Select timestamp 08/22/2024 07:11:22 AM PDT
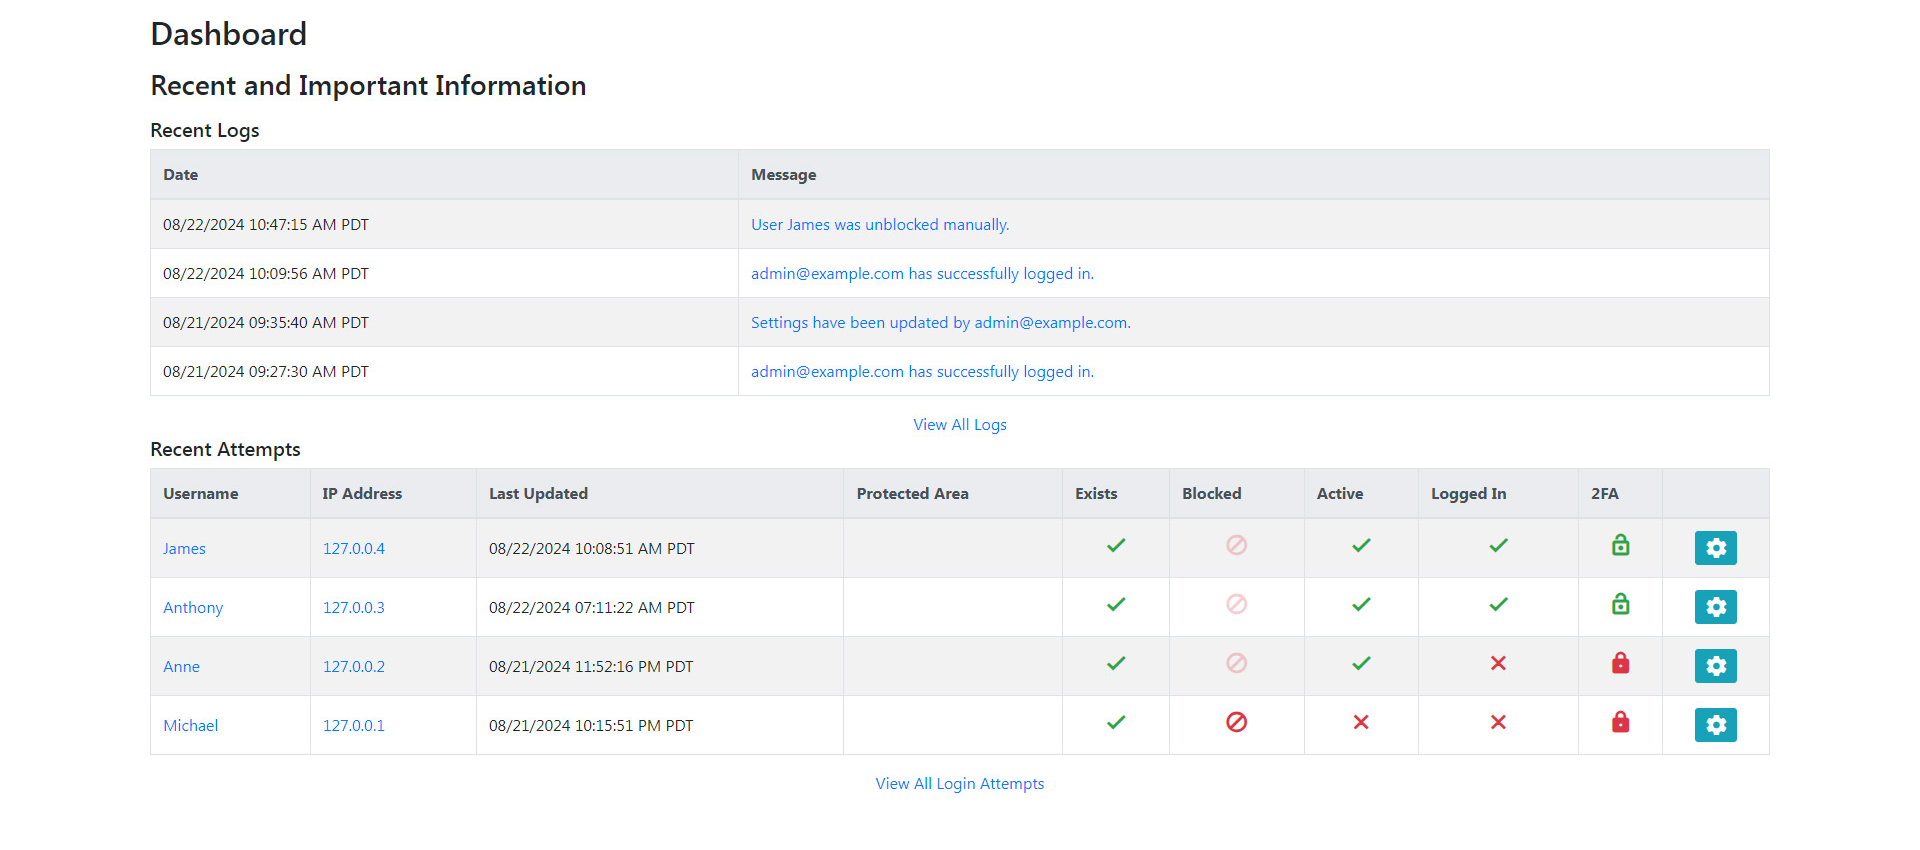 [591, 608]
